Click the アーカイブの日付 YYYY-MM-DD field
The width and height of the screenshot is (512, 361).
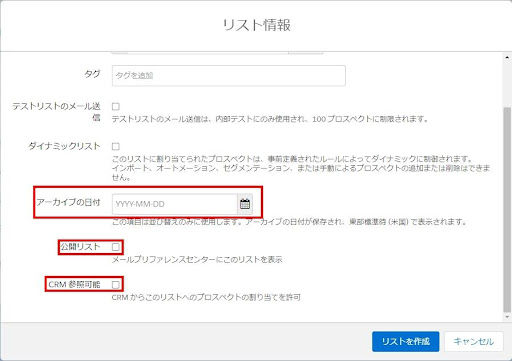pos(175,204)
